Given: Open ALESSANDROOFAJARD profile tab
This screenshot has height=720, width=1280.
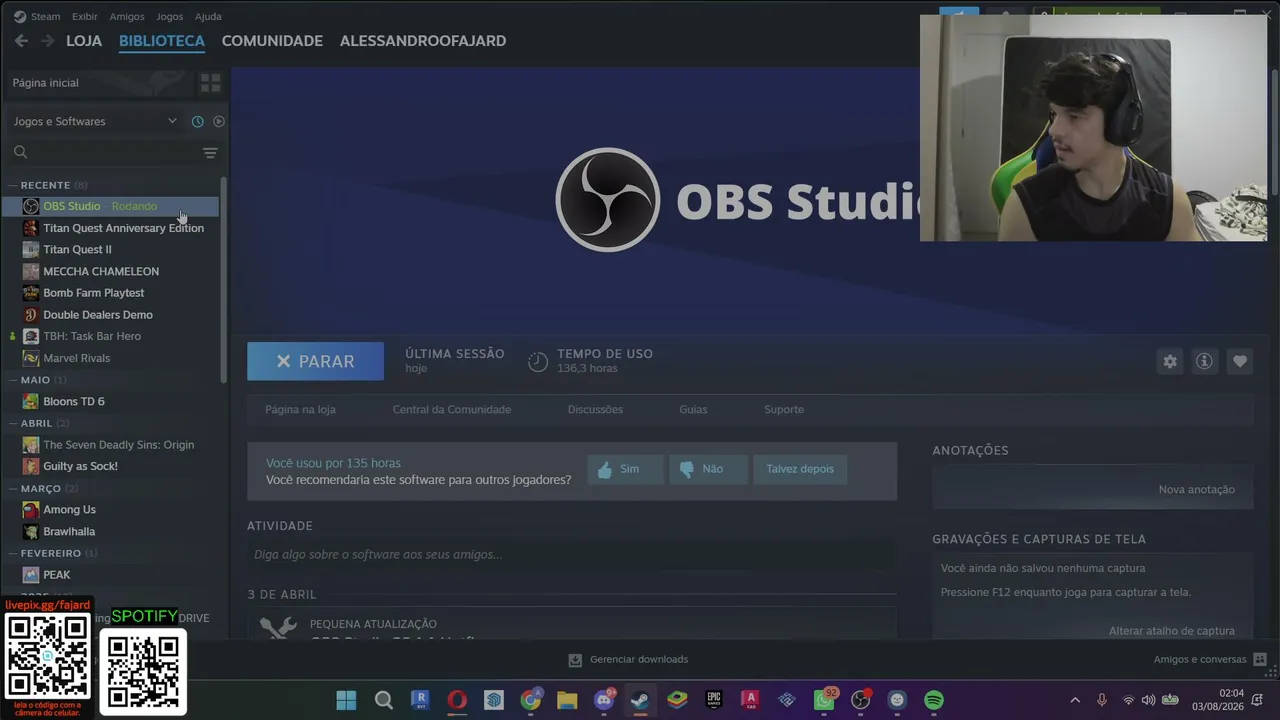Looking at the screenshot, I should pos(423,41).
